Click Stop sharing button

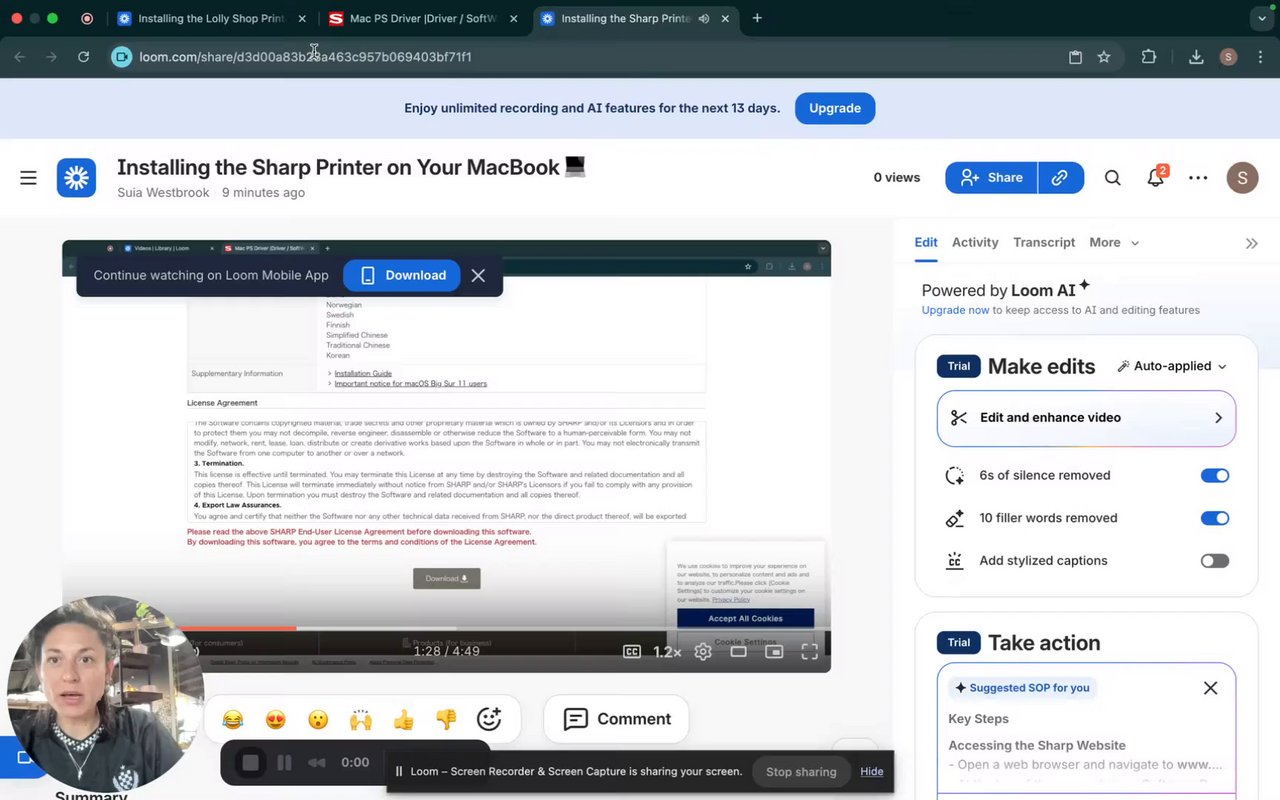click(x=801, y=771)
